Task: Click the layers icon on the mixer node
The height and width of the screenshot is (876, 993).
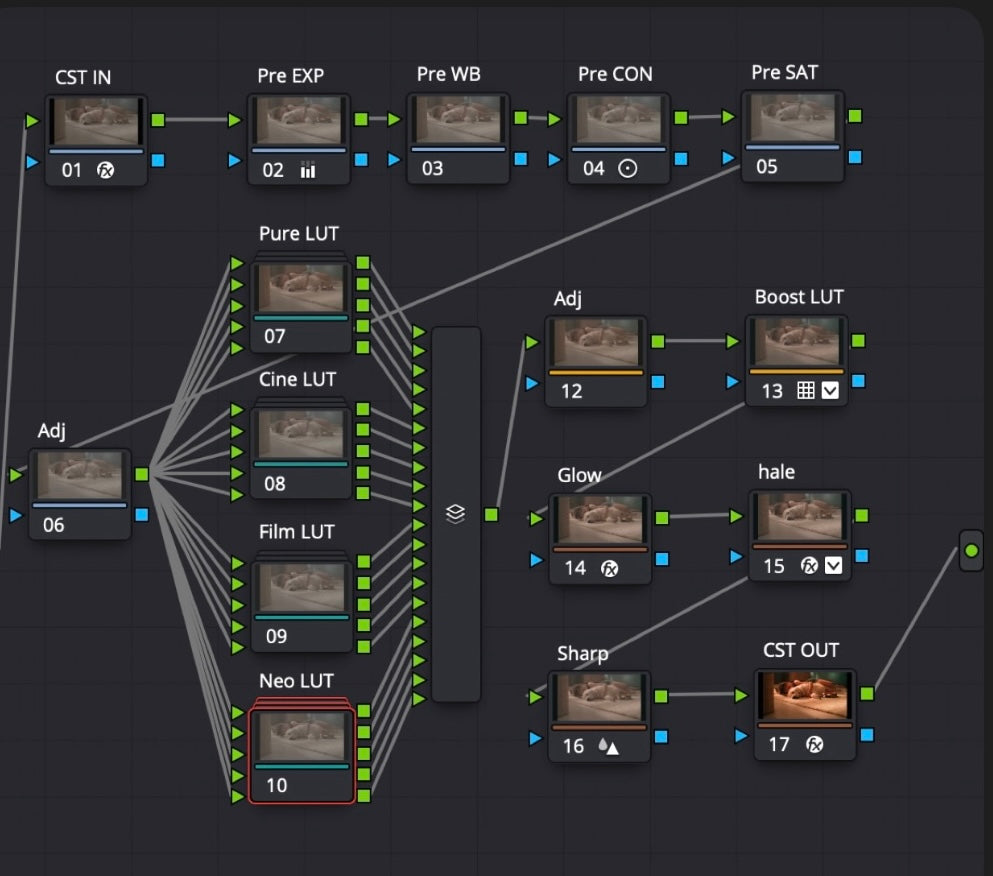Action: click(x=455, y=514)
